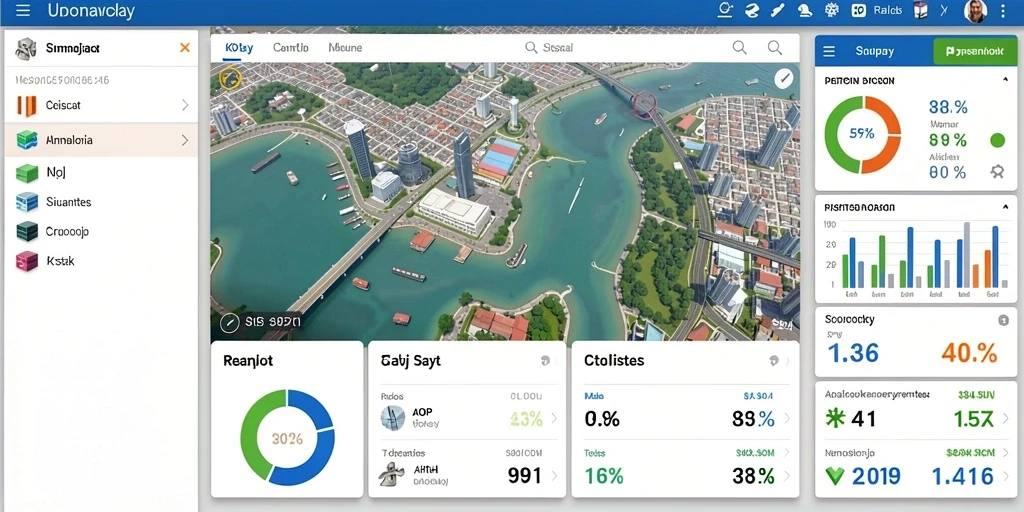Open the 991 row in Galj Sayt

tap(466, 475)
